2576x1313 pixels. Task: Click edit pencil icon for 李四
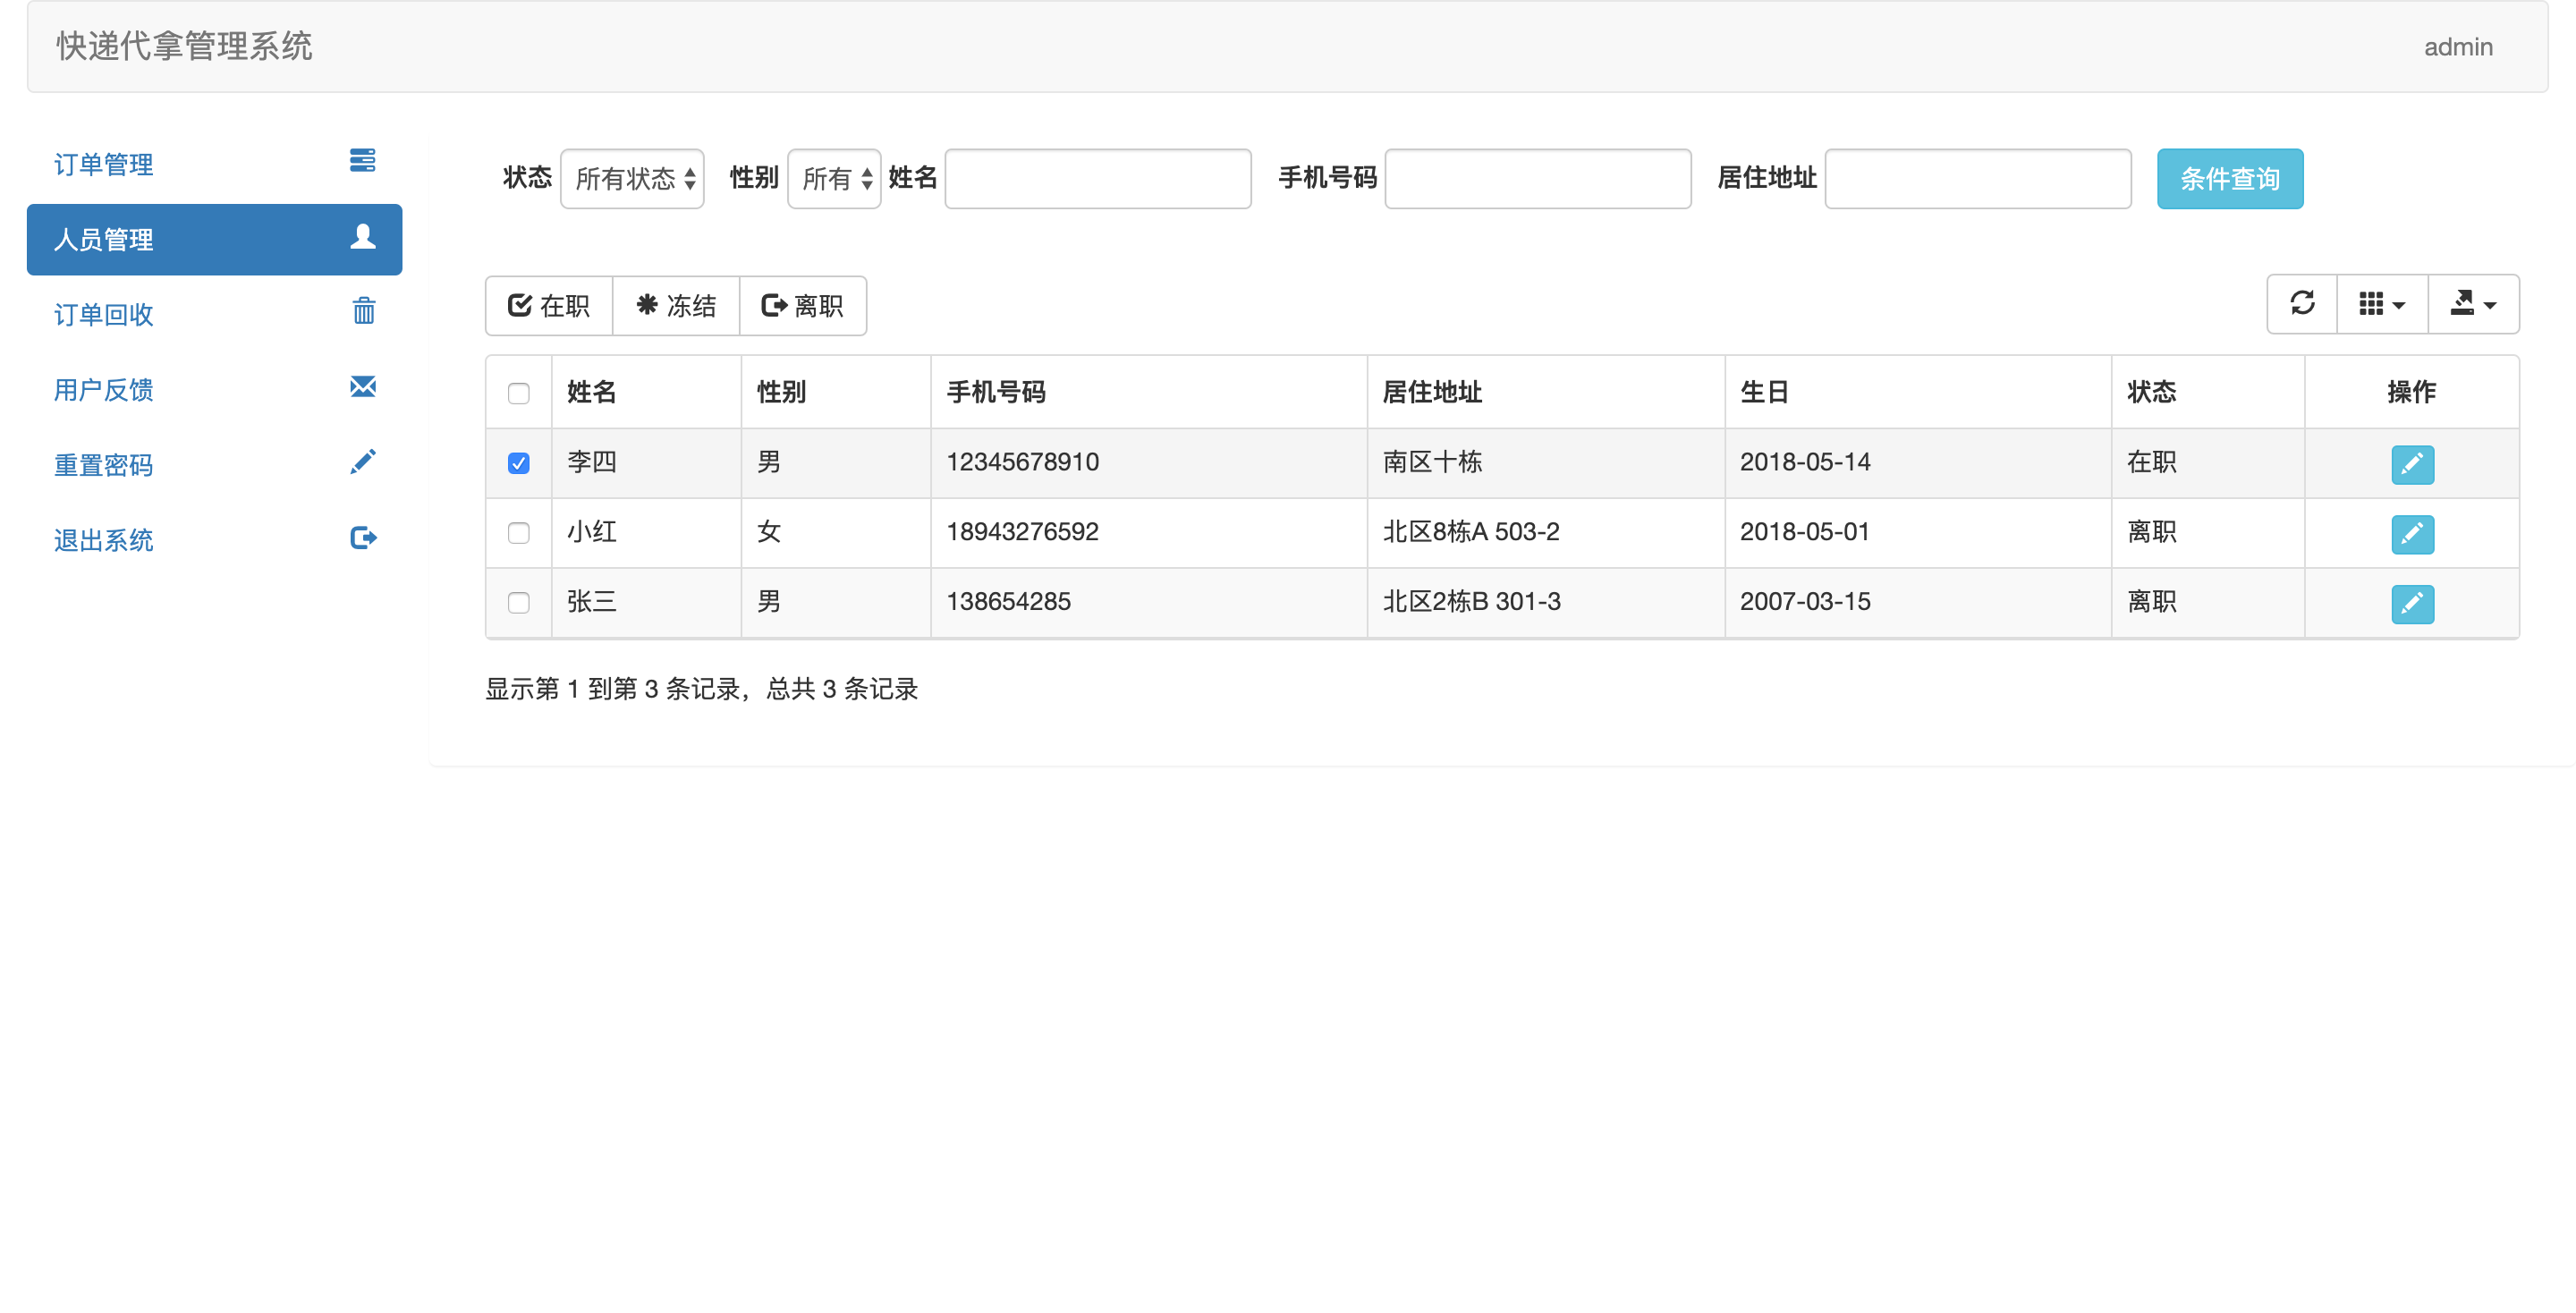pyautogui.click(x=2411, y=464)
